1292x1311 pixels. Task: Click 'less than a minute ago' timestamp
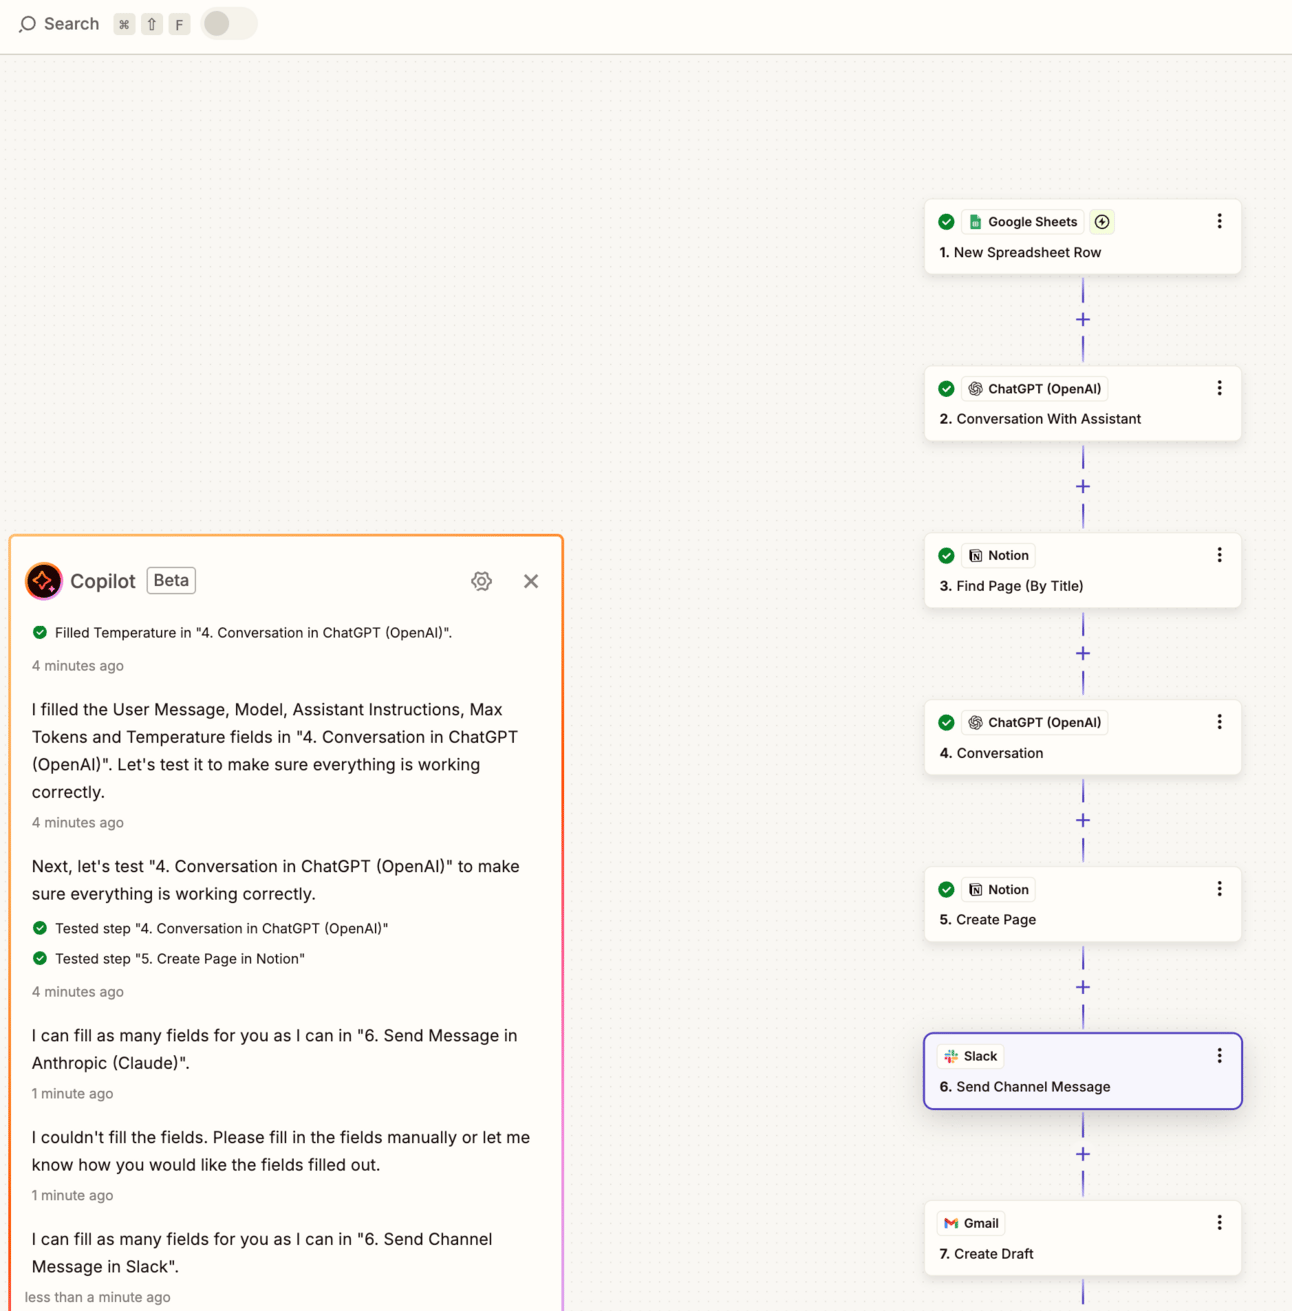pos(98,1298)
